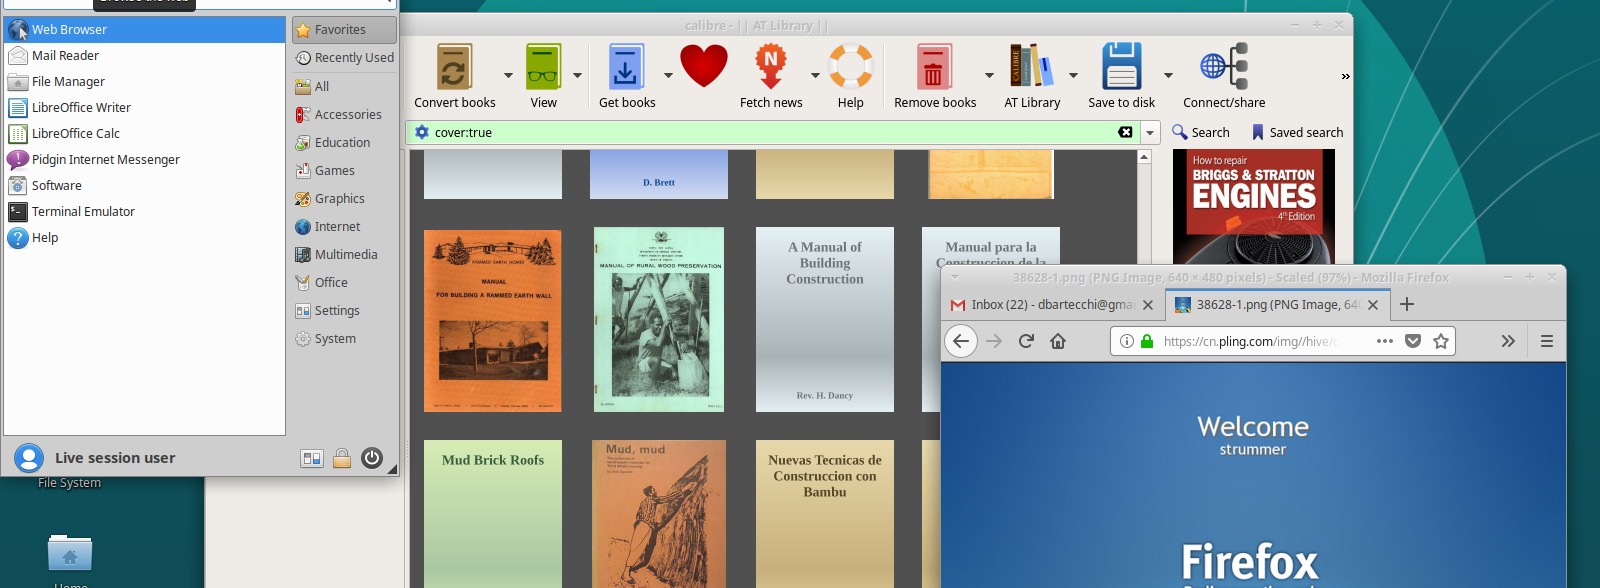Launch LibreOffice Writer
1600x588 pixels.
pyautogui.click(x=145, y=107)
